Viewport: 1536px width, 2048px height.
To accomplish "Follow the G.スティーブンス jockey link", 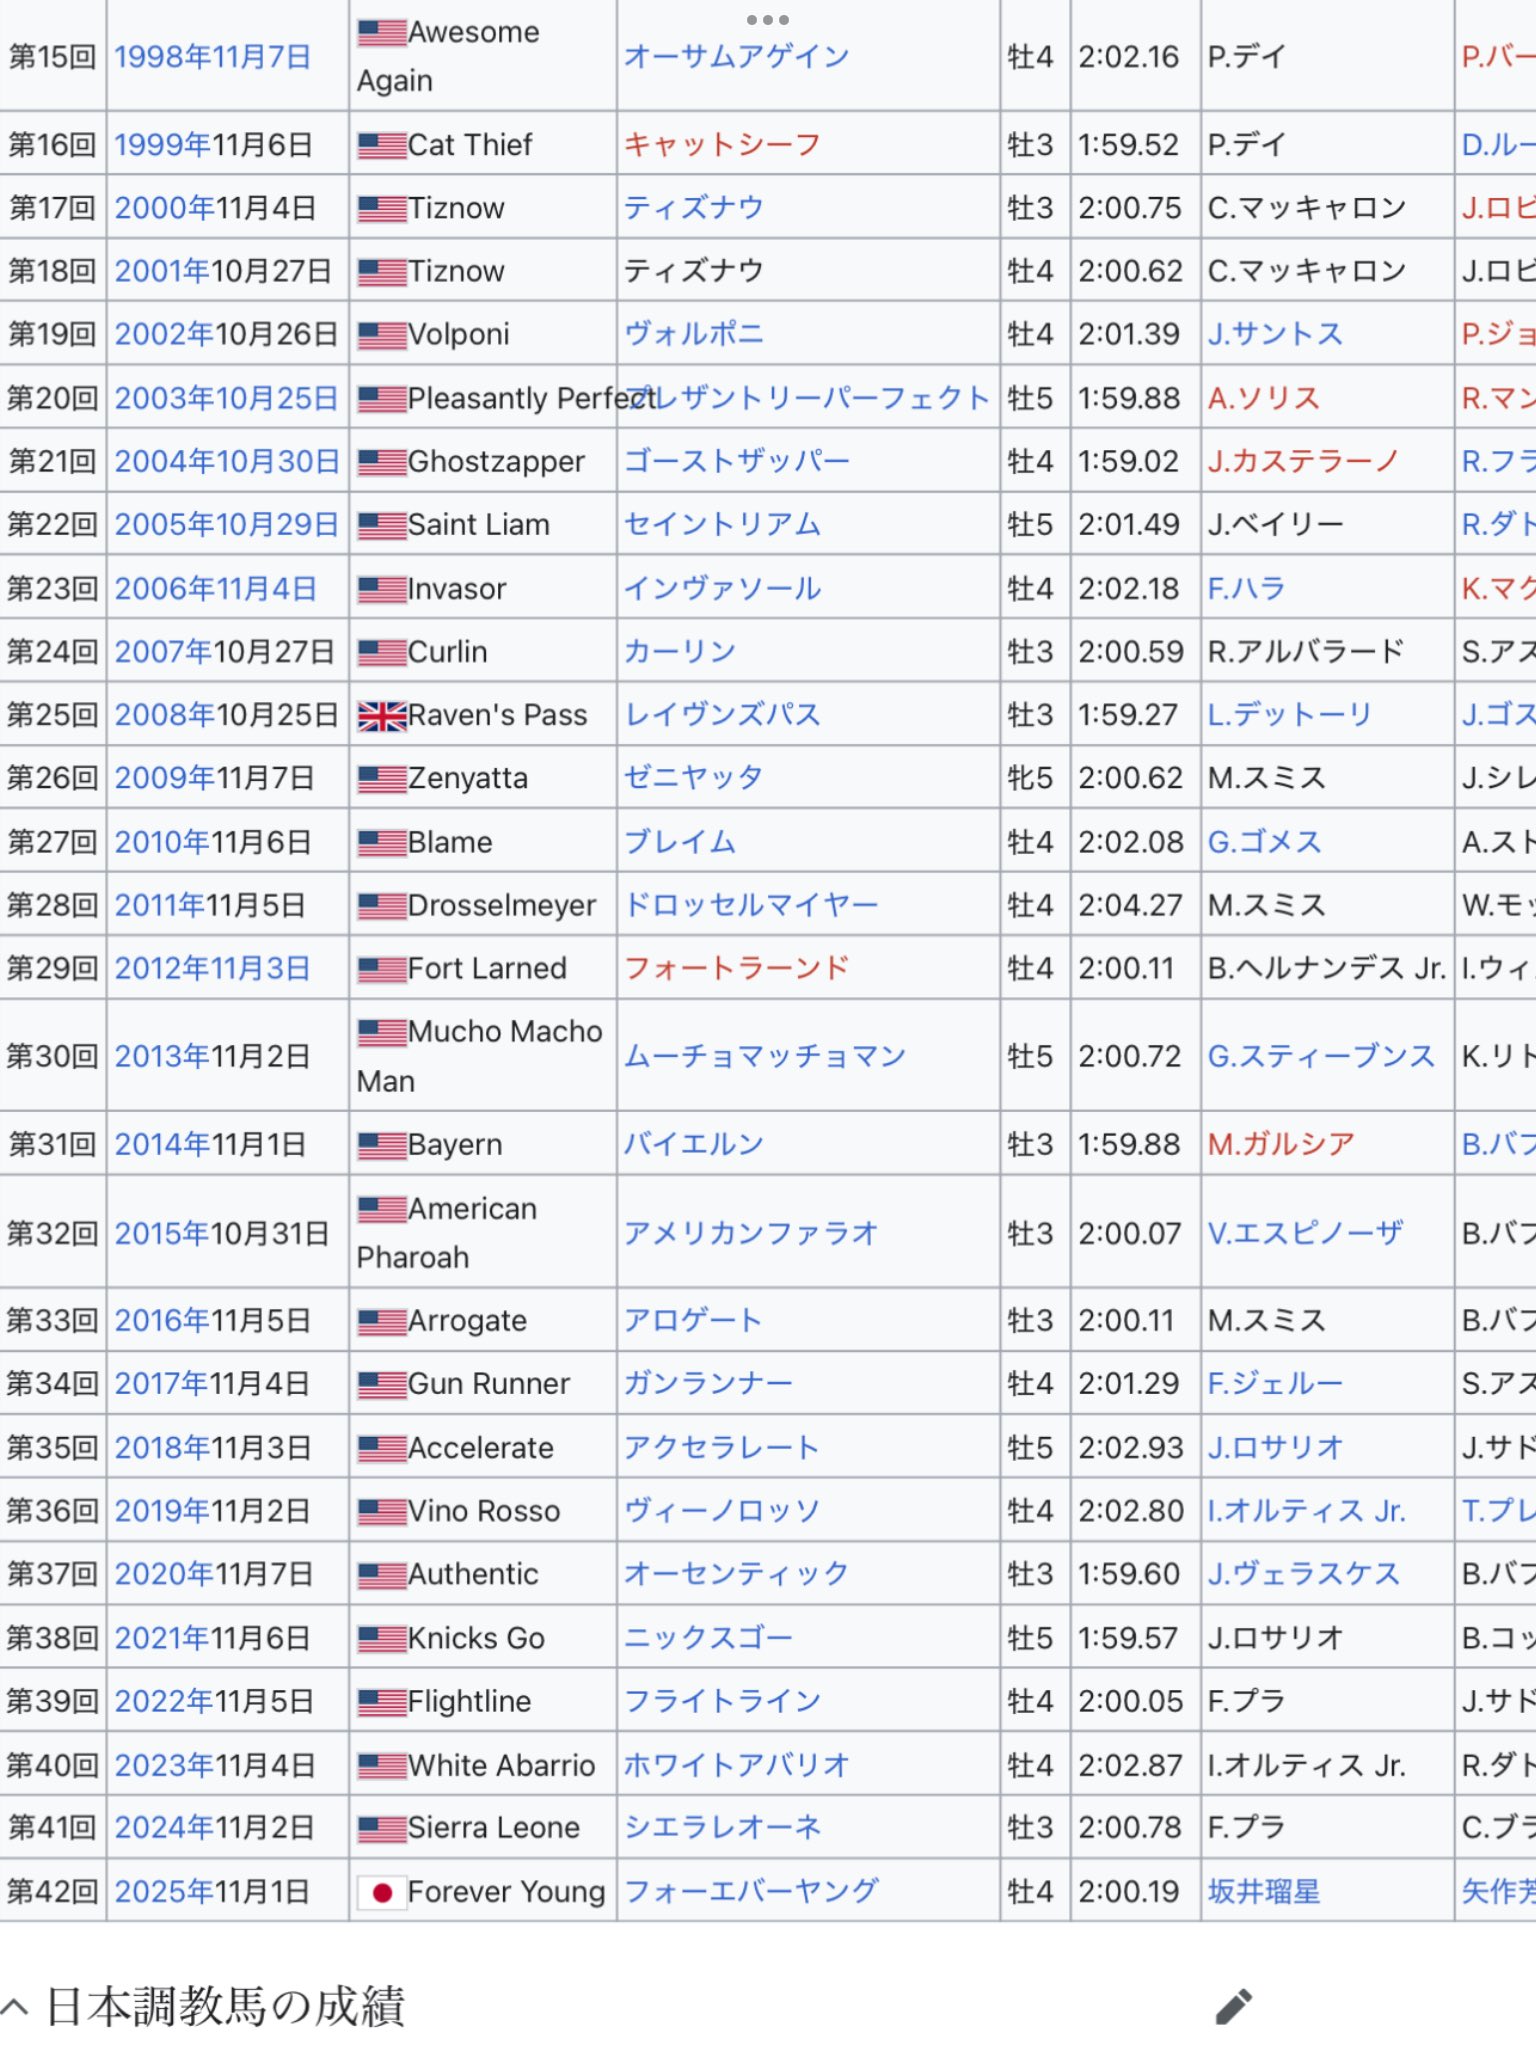I will coord(1321,1056).
